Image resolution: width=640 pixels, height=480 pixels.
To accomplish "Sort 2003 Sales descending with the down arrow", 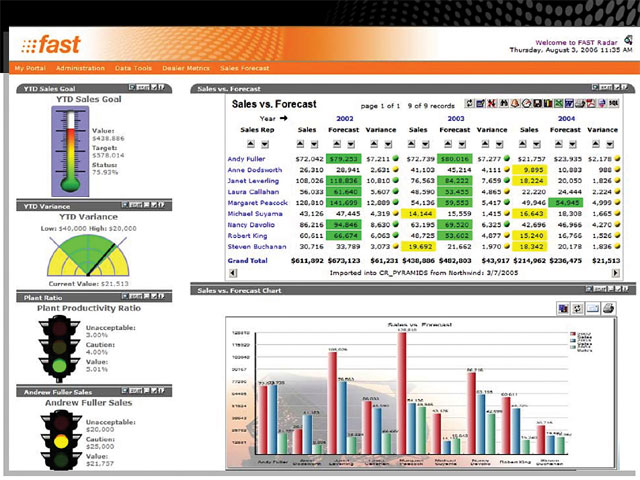I will 425,144.
